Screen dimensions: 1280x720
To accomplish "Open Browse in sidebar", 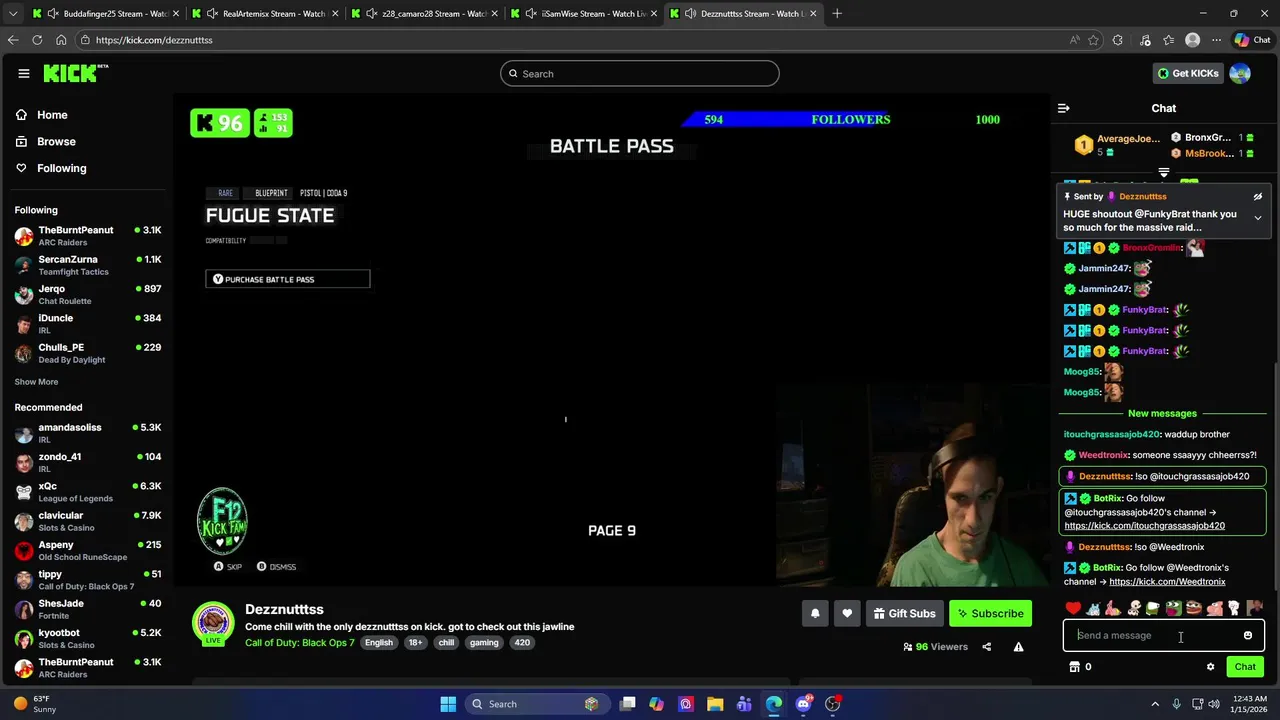I will coord(46,141).
